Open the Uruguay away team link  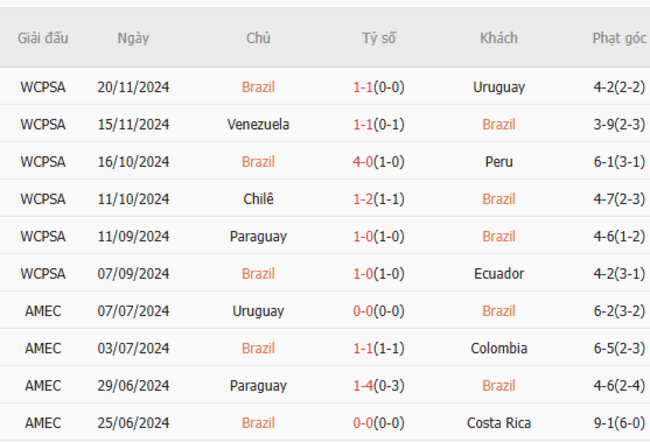(499, 87)
